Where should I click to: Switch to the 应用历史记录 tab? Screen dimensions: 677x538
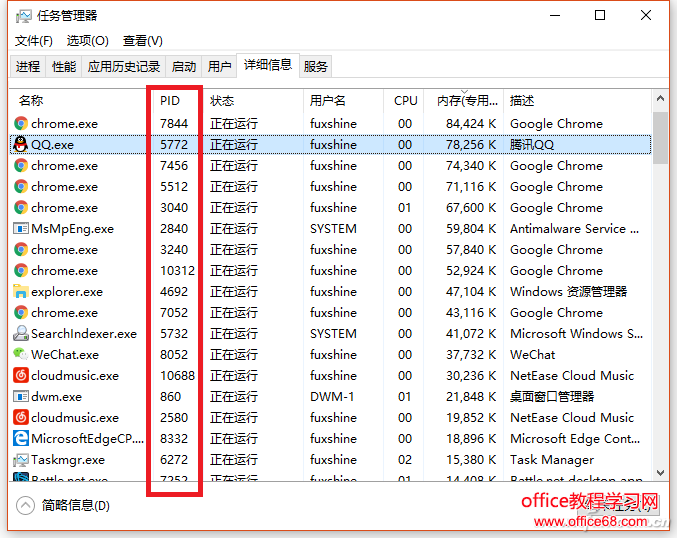click(x=123, y=66)
